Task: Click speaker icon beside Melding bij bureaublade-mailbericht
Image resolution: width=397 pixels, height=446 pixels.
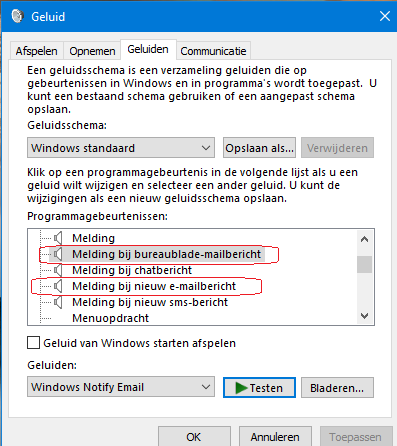Action: click(58, 254)
